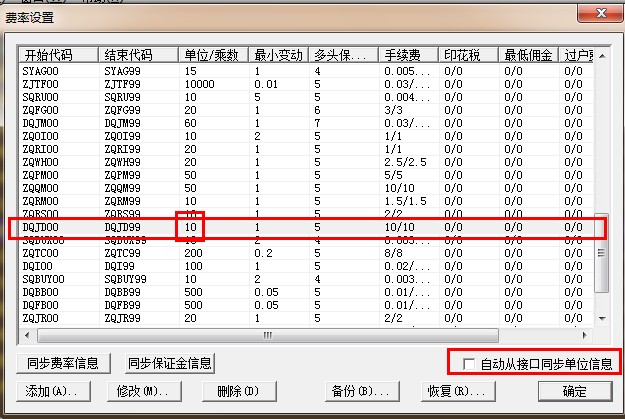625x419 pixels.
Task: Click the 同步保证金信息 button
Action: pos(170,363)
